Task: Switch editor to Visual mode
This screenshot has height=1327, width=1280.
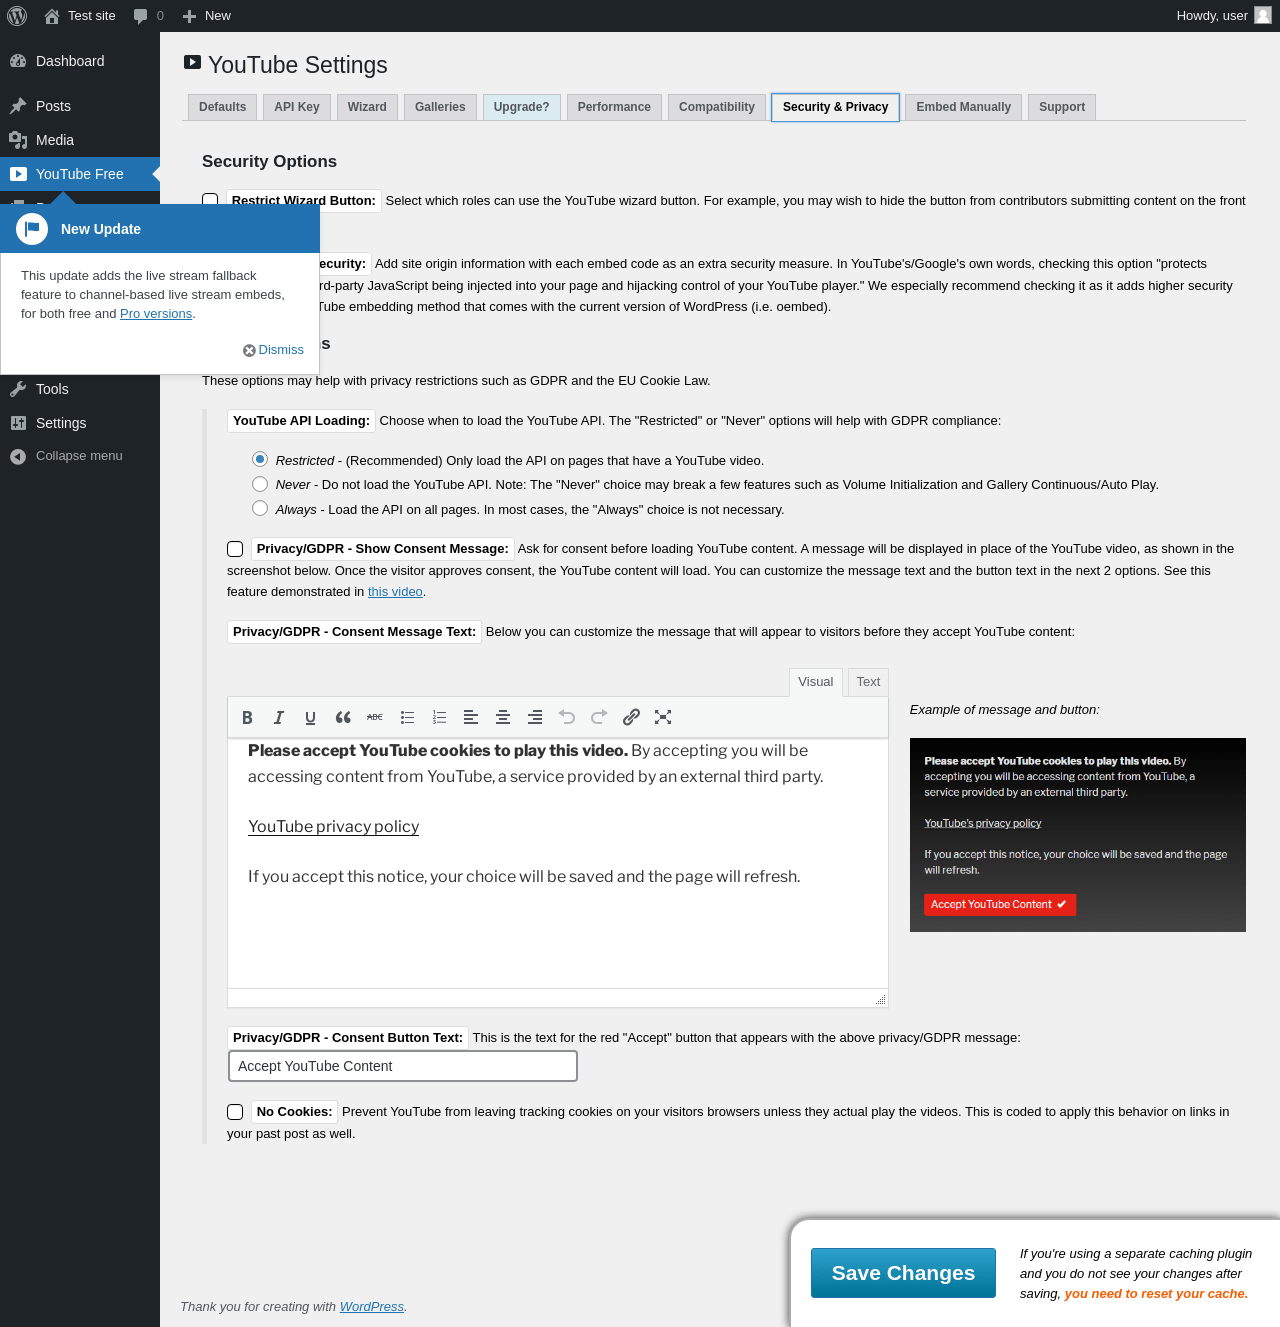Action: [x=815, y=682]
